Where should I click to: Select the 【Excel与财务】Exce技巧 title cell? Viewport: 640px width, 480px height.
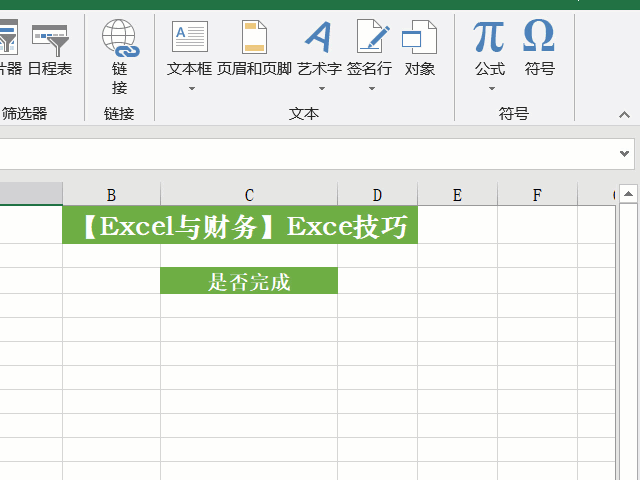(240, 225)
